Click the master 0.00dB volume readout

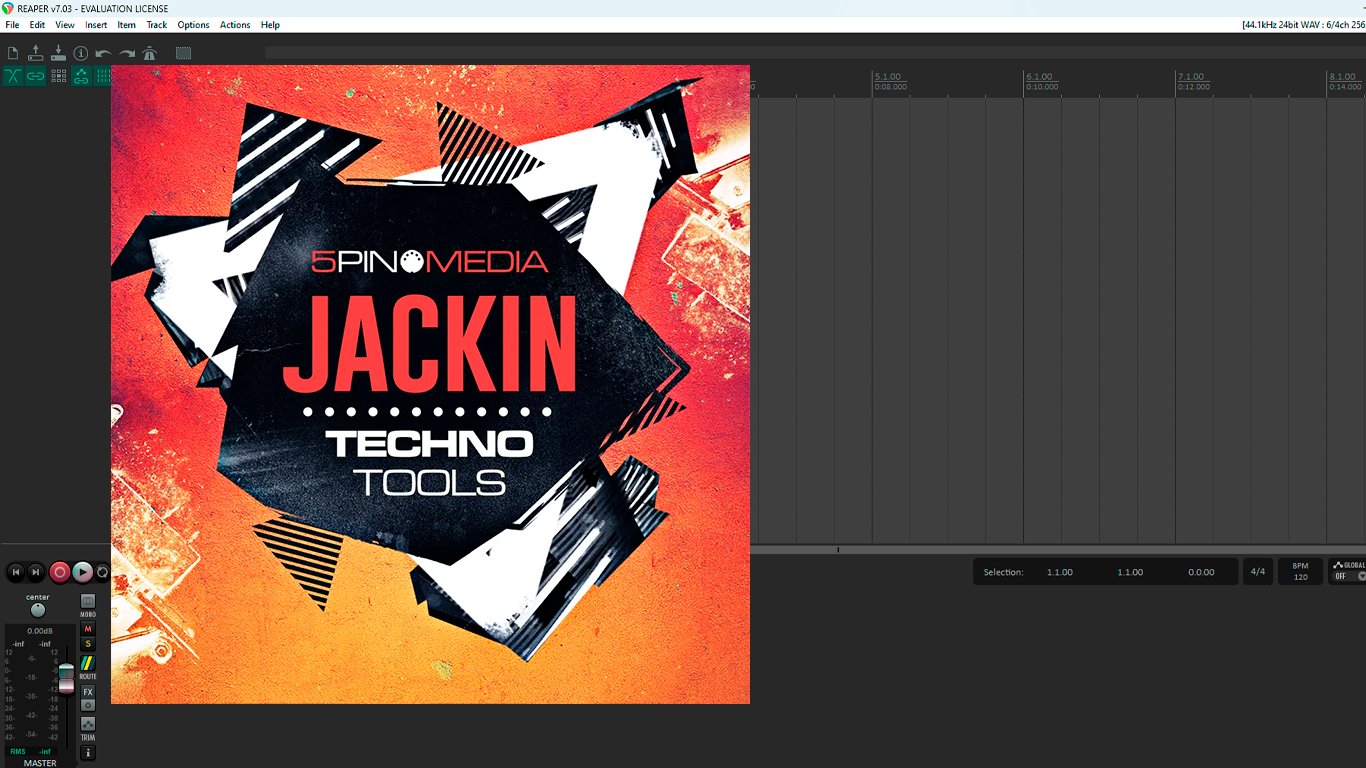(40, 631)
